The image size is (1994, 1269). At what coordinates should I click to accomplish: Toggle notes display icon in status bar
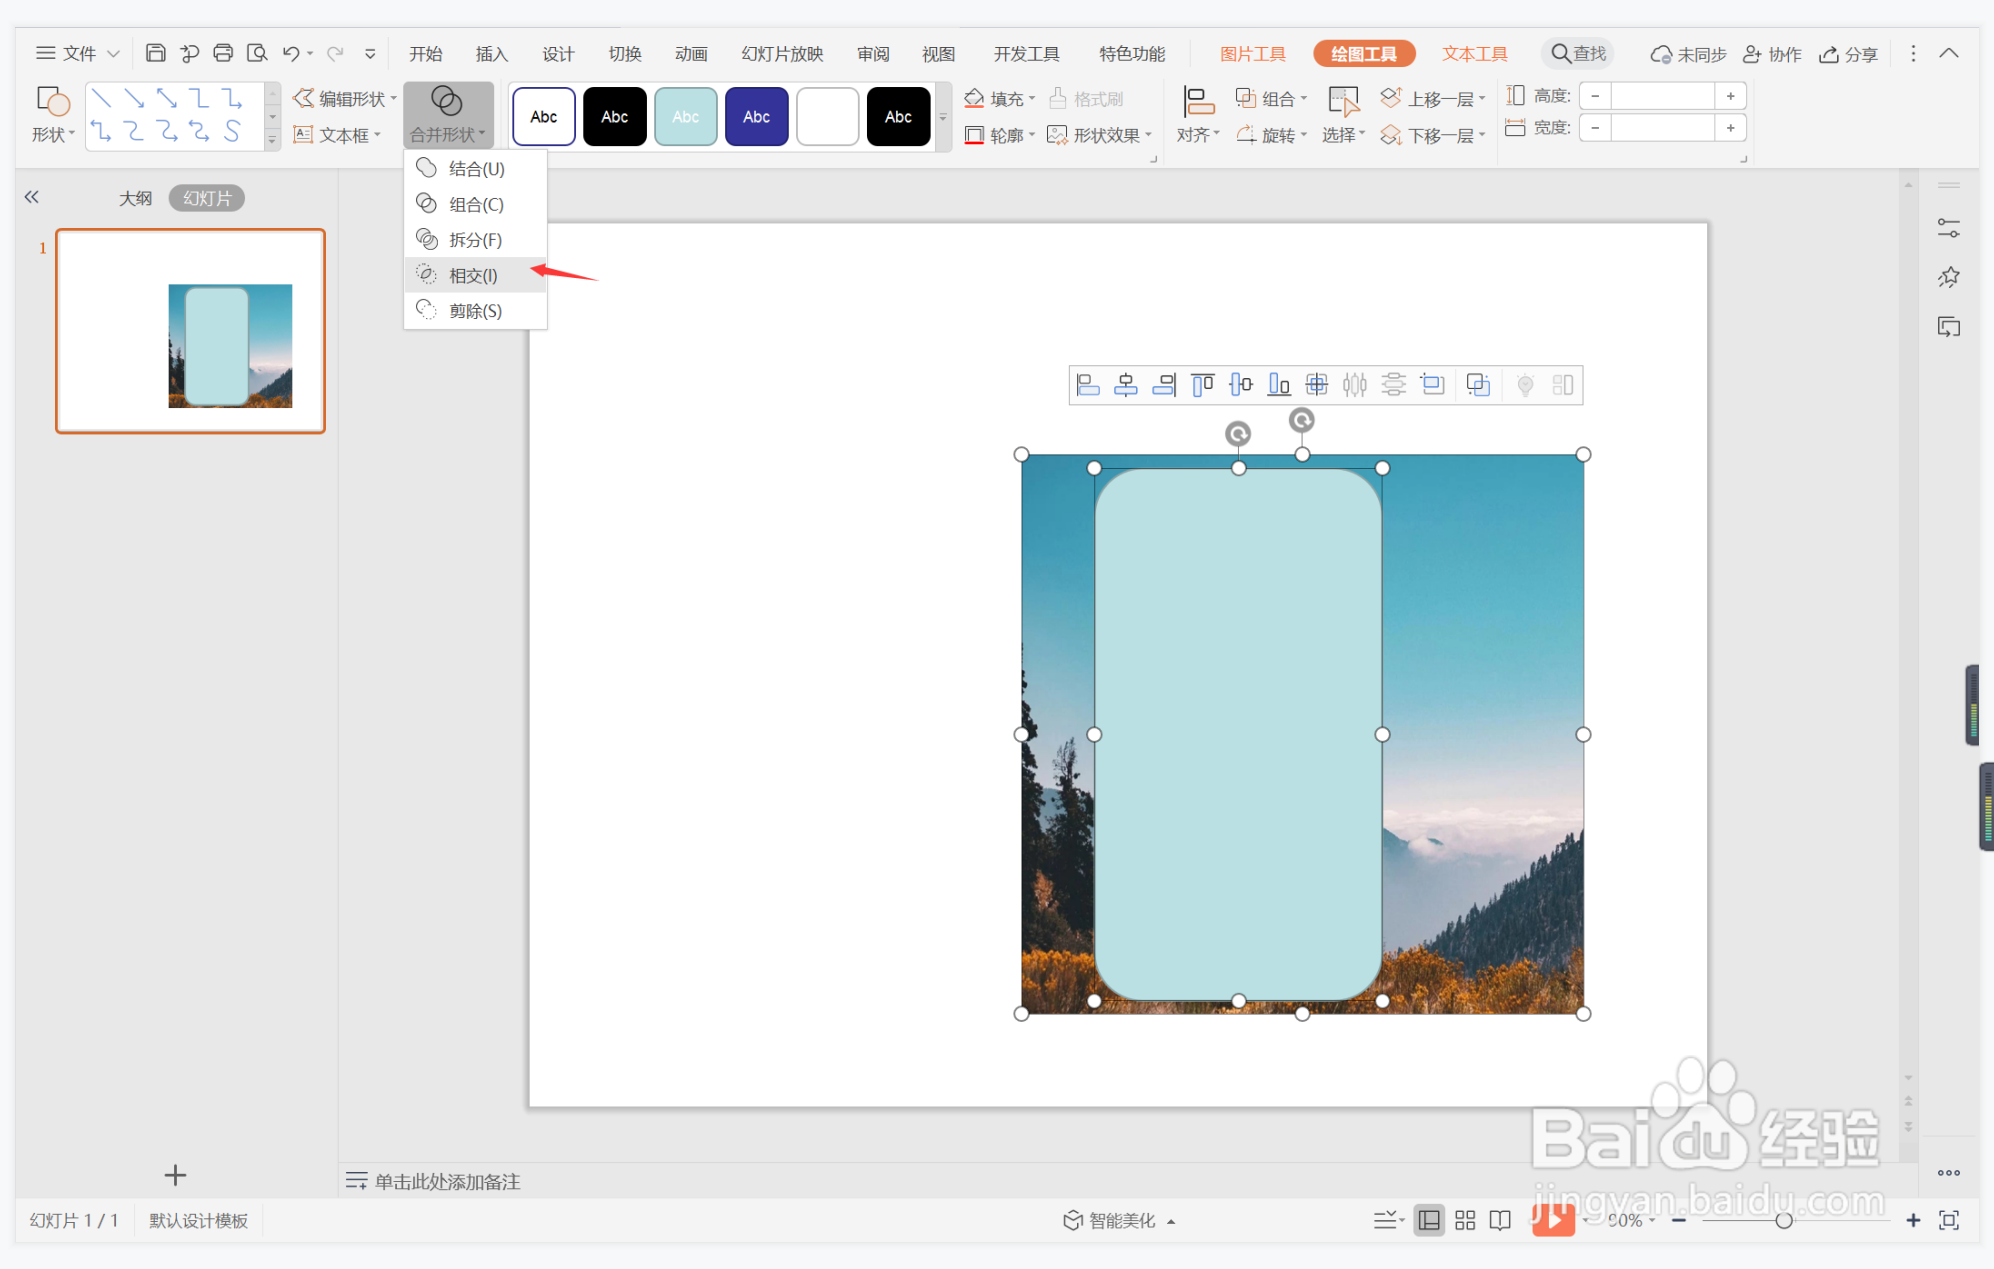pos(1388,1220)
